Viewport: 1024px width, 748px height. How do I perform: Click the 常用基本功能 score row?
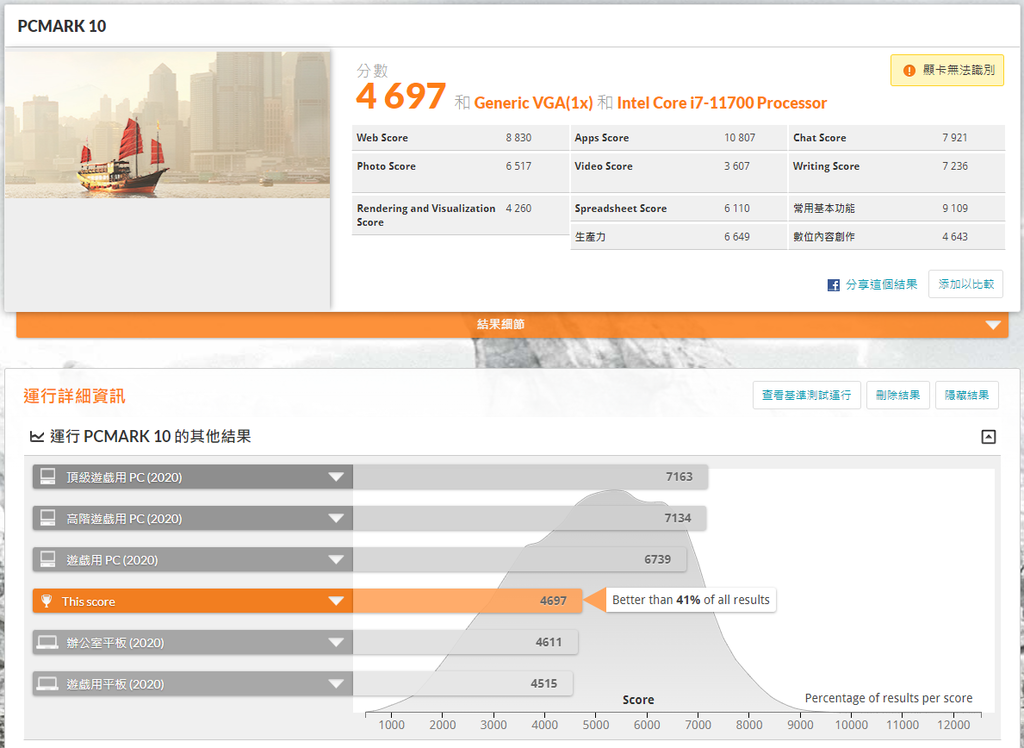[x=897, y=208]
